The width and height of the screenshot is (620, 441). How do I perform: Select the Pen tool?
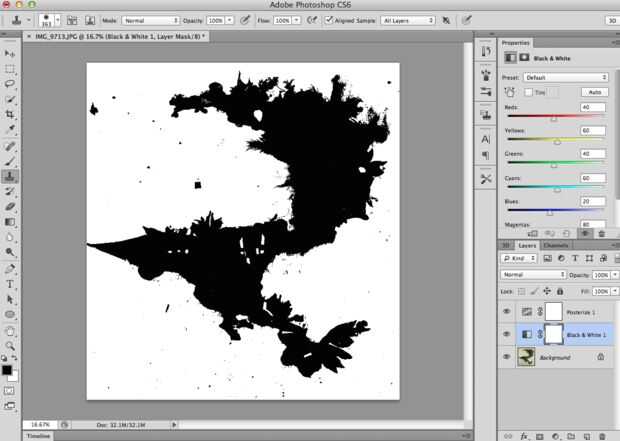tap(10, 269)
